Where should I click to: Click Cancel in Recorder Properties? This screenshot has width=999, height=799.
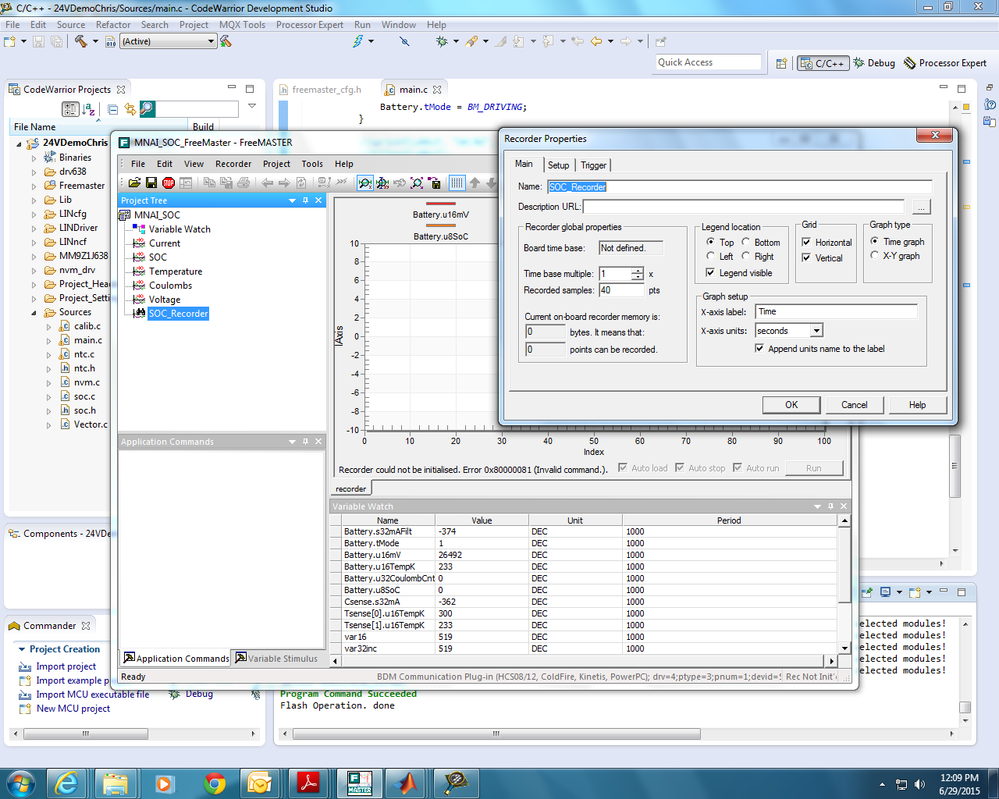click(854, 405)
